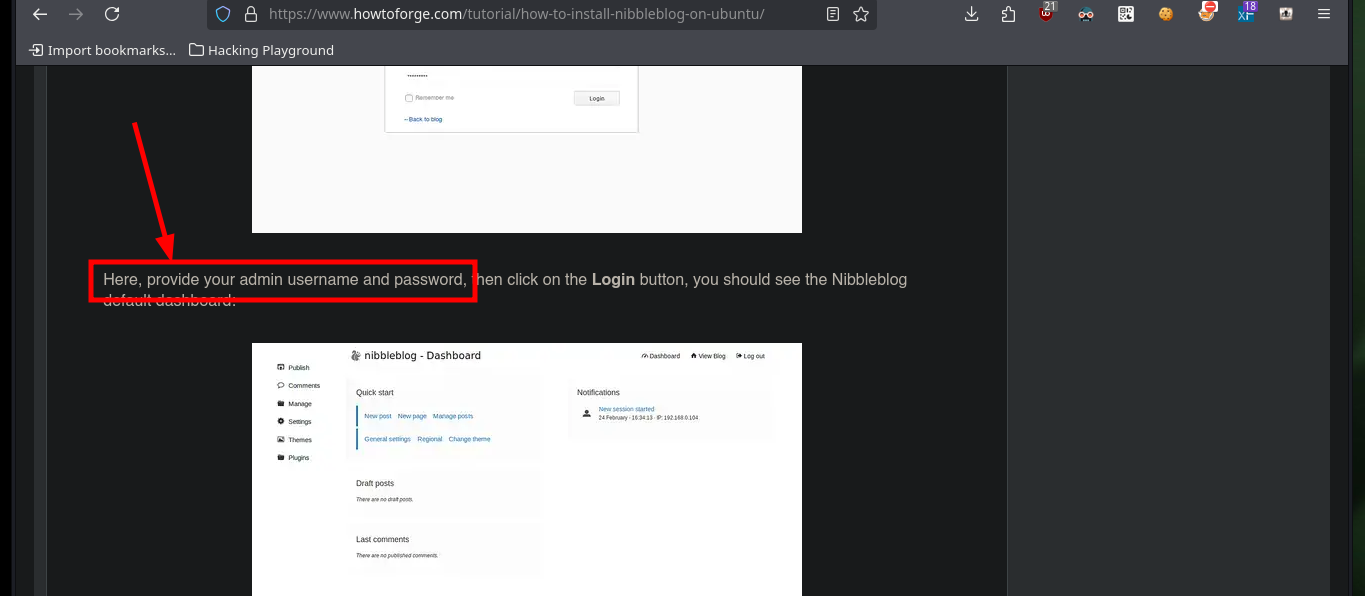Open the goggles-face extension icon
This screenshot has height=596, width=1365.
coord(1086,14)
